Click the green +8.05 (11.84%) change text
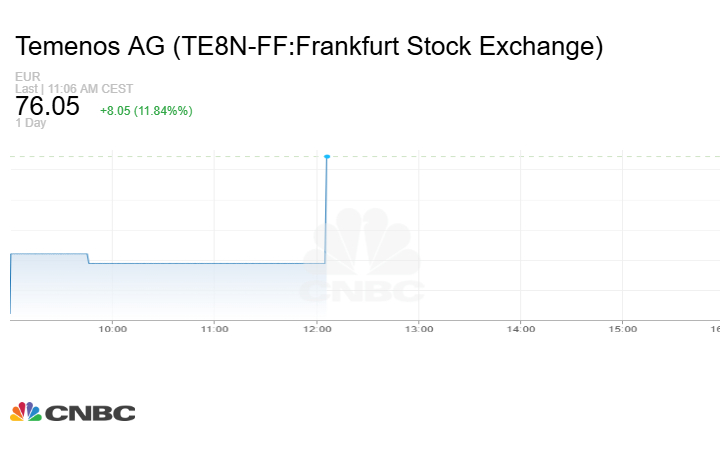 point(146,111)
